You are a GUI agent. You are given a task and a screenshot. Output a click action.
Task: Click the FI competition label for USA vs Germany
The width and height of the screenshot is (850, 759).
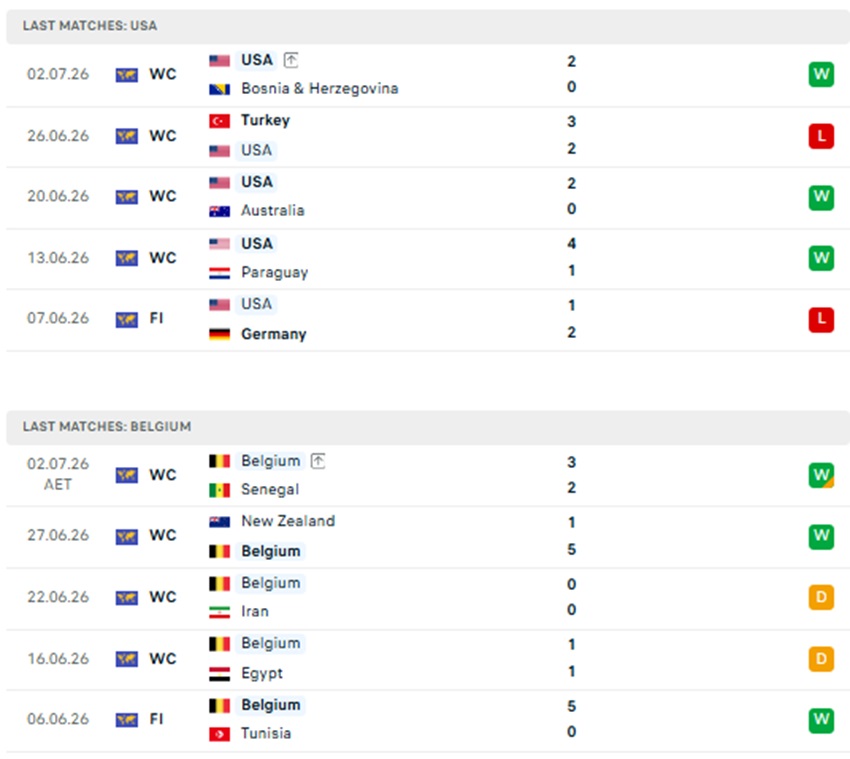click(x=156, y=318)
